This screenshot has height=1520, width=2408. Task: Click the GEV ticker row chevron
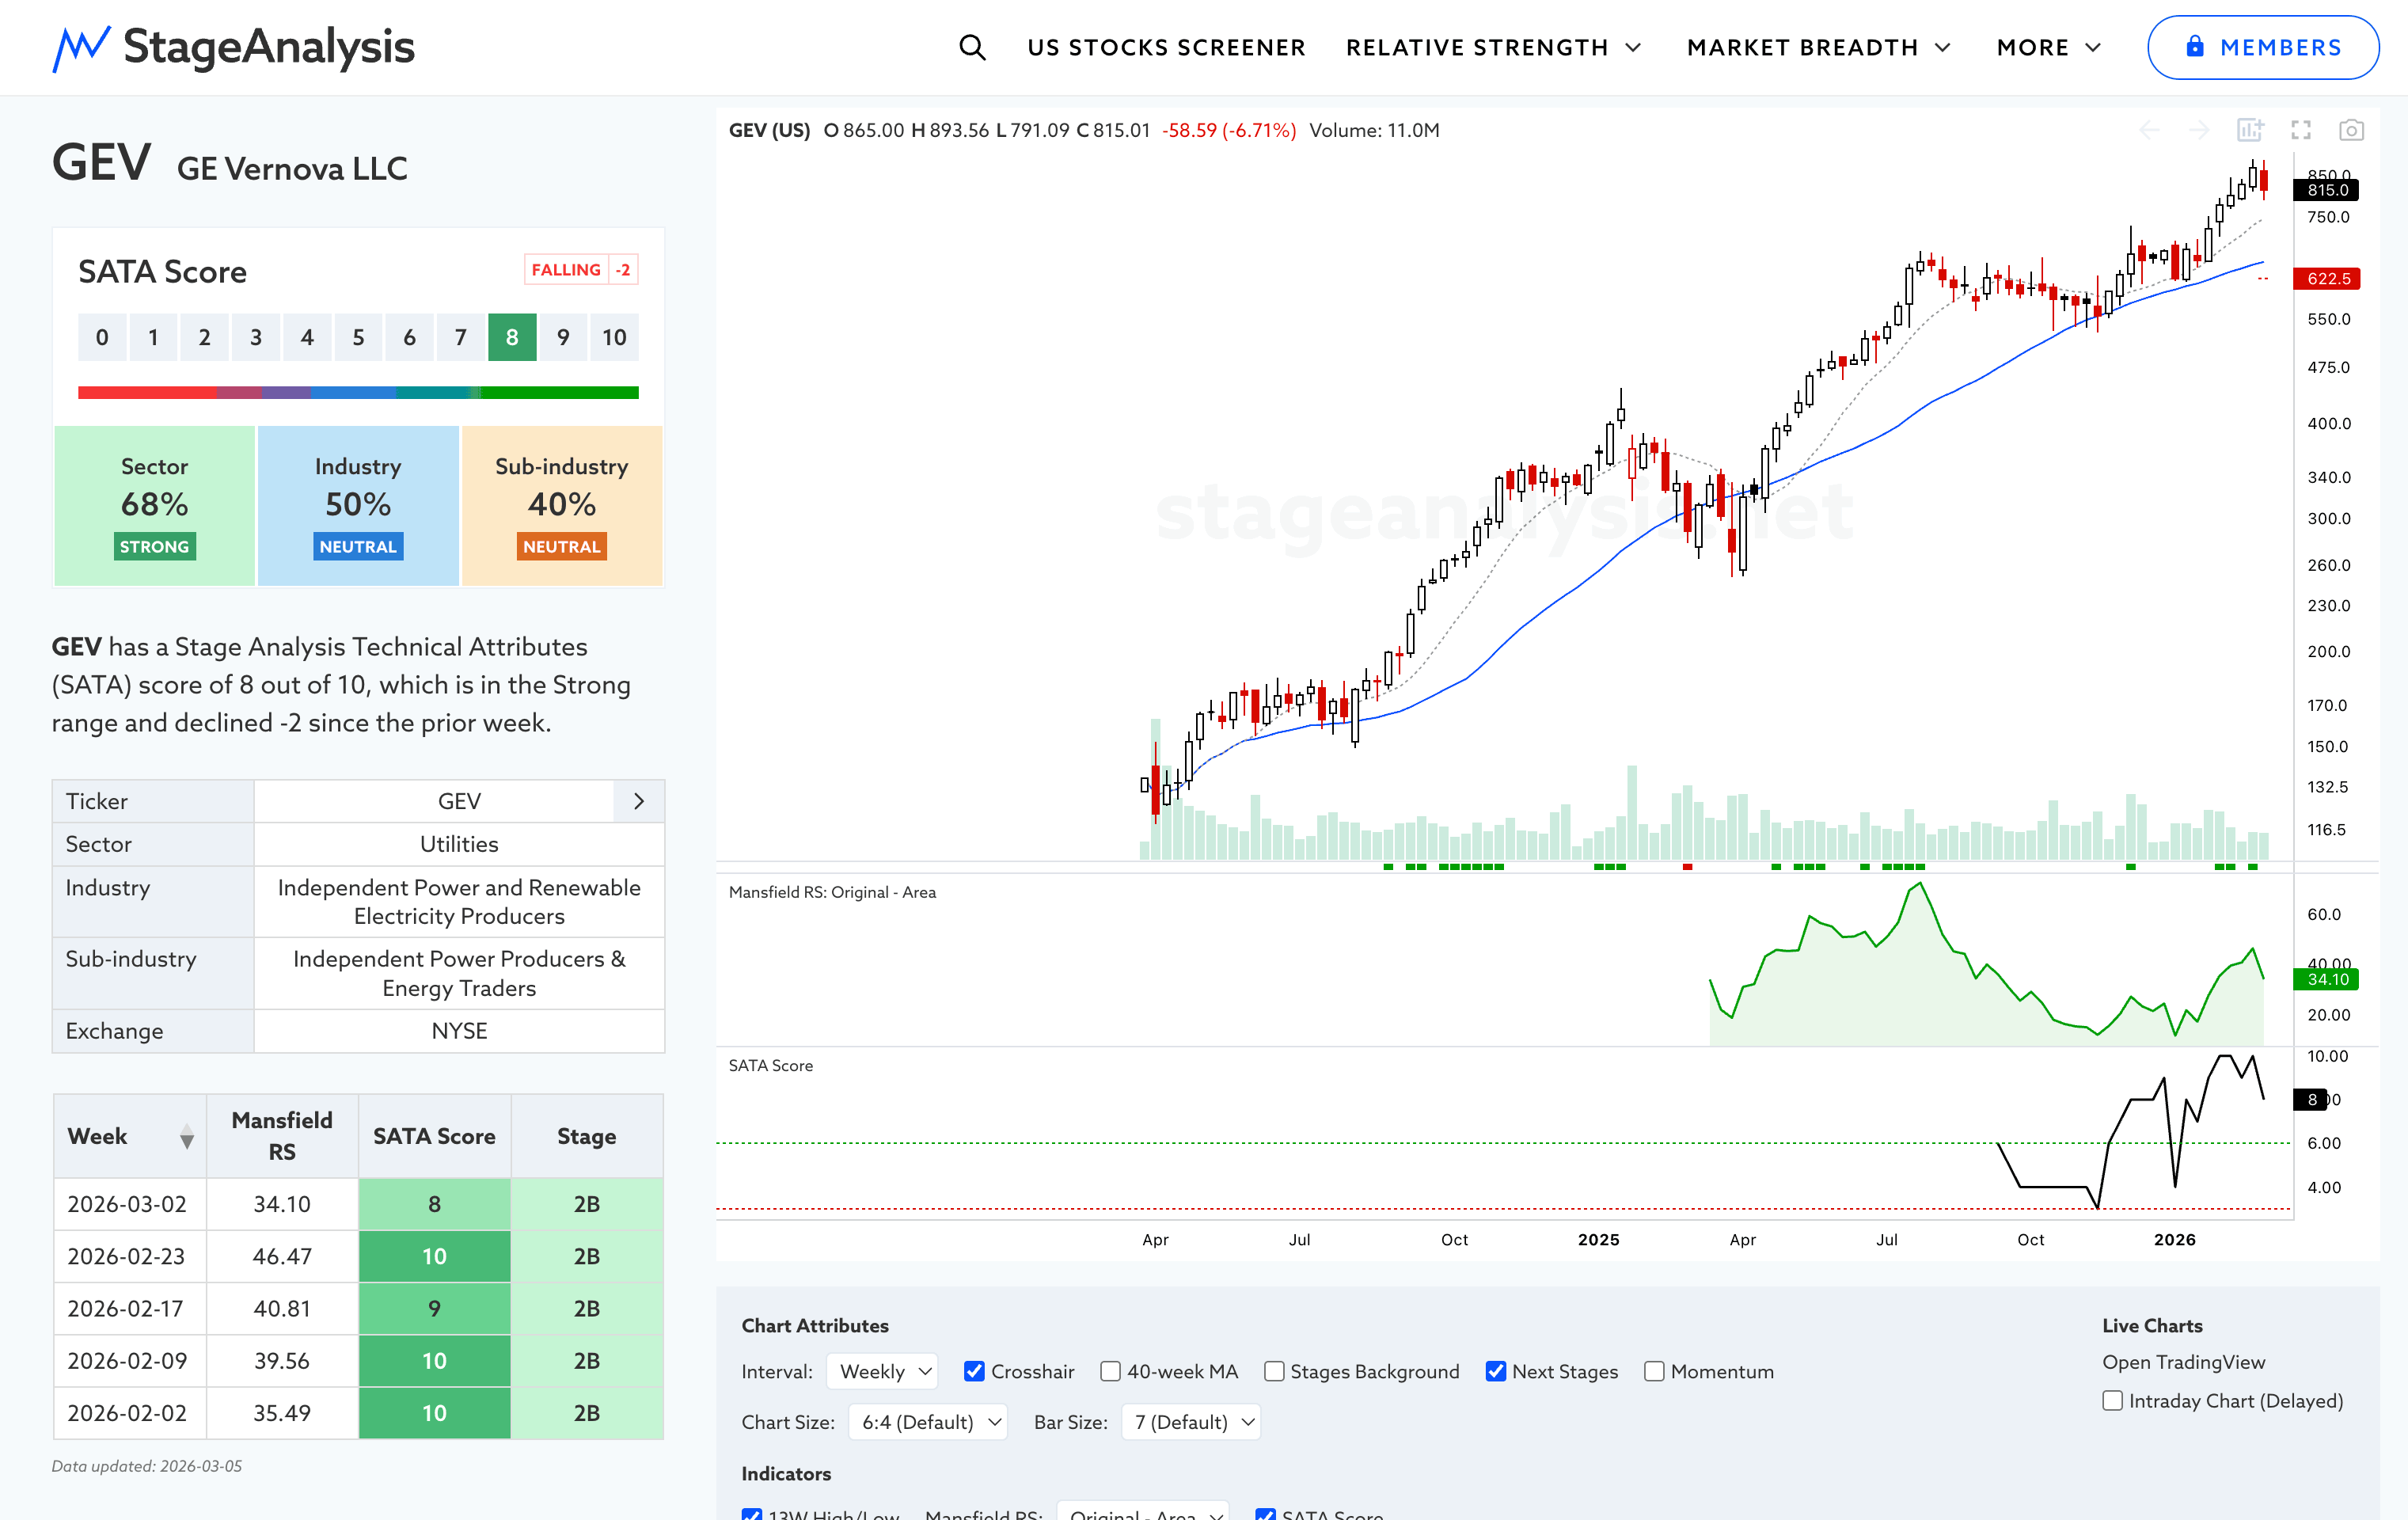[639, 801]
